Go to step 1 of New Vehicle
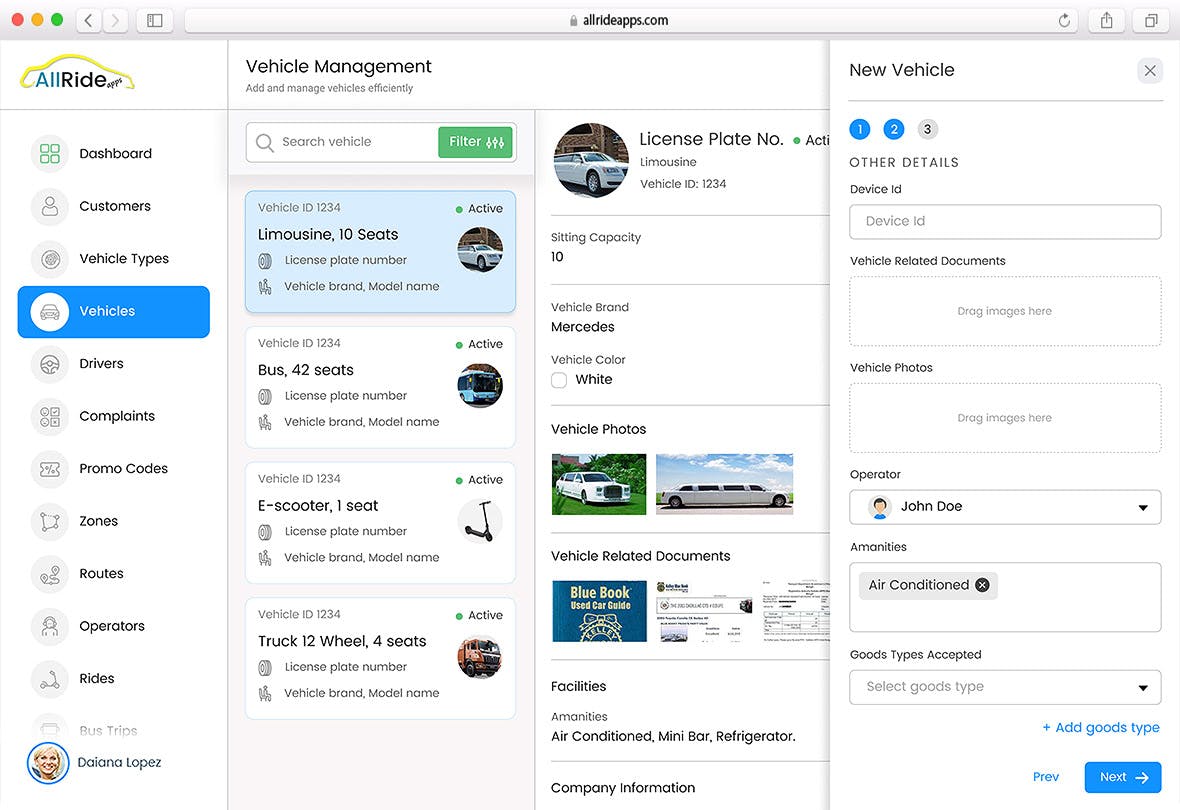Viewport: 1180px width, 810px height. pyautogui.click(x=859, y=129)
